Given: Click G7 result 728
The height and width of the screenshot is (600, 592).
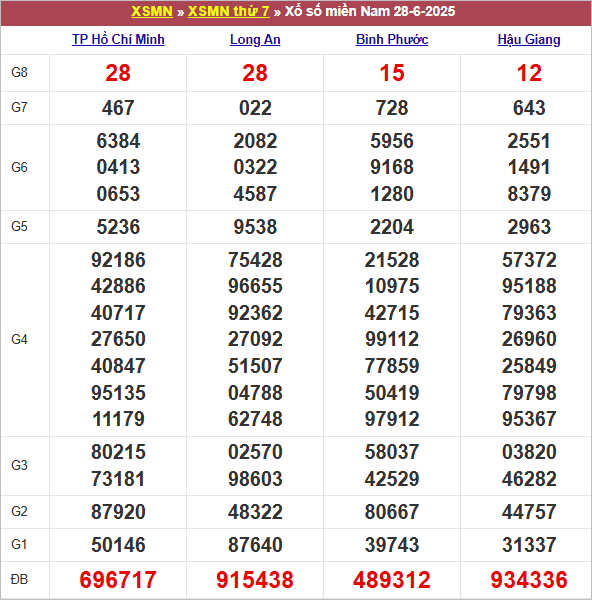Looking at the screenshot, I should [392, 108].
